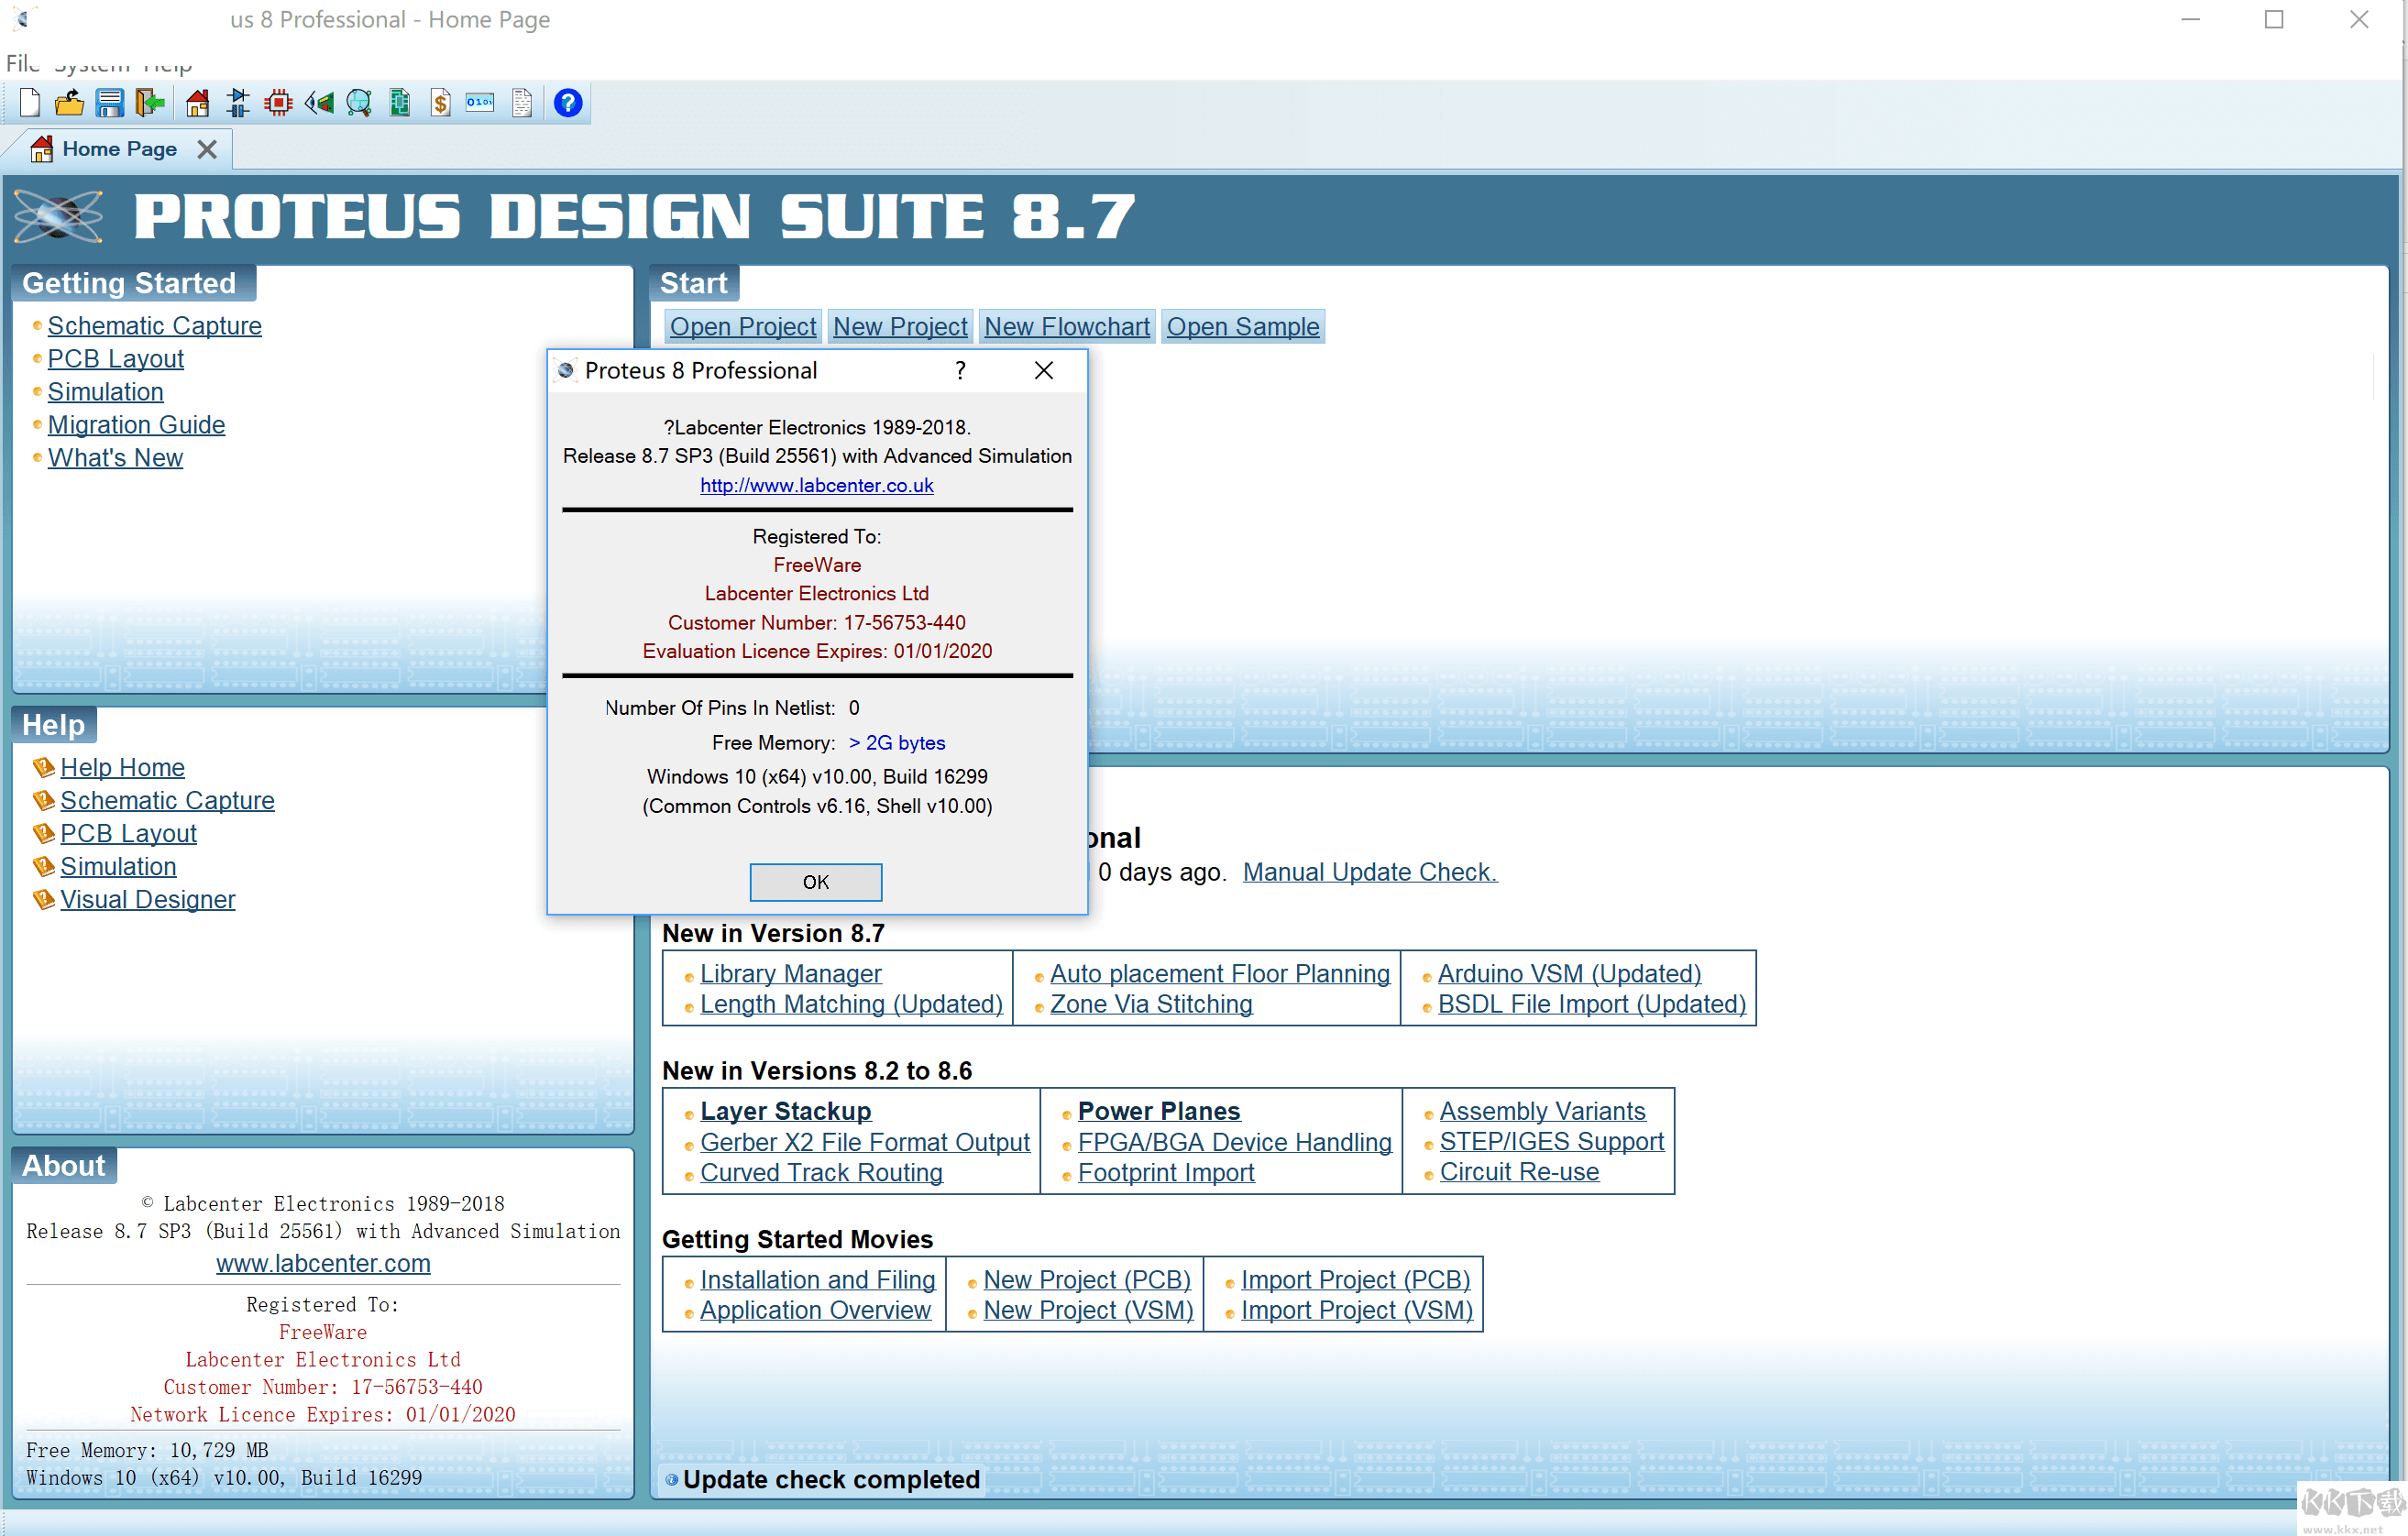
Task: Open the File menu
Action: 21,64
